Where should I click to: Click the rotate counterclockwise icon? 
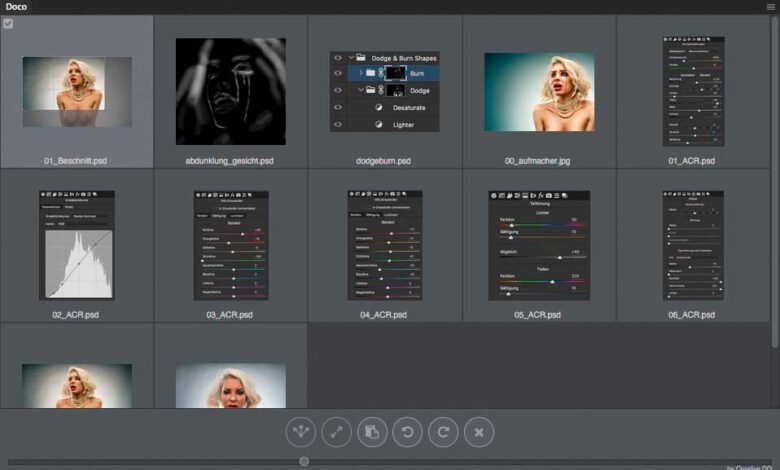click(x=408, y=432)
